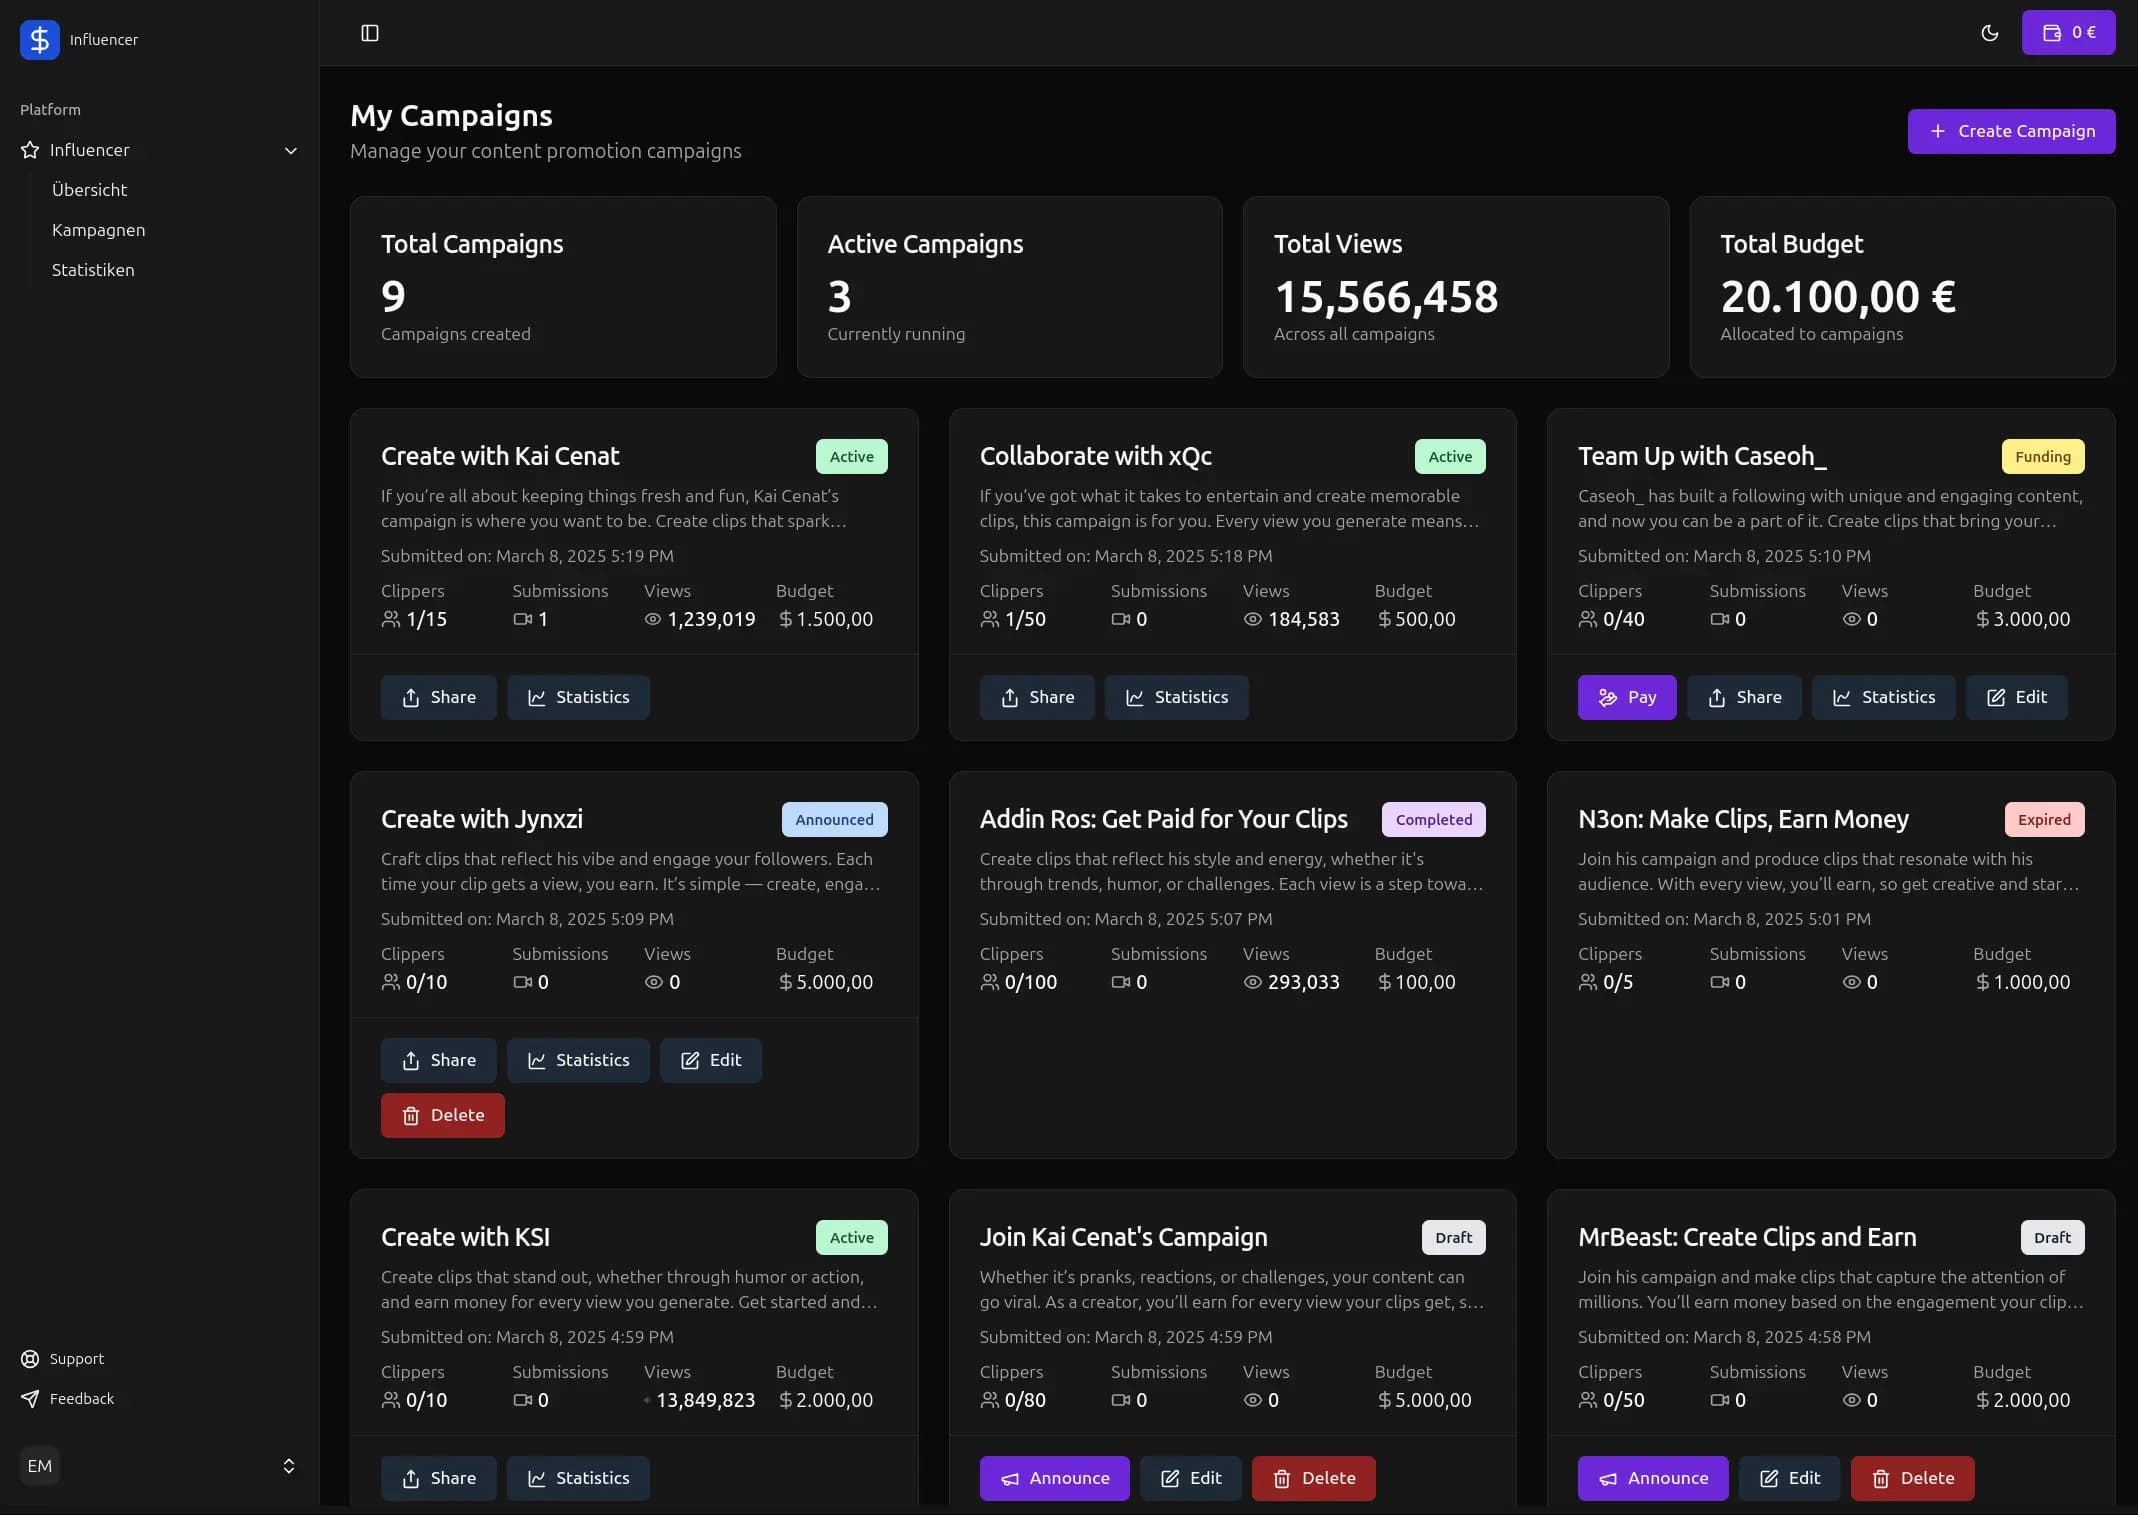Click the Create with KSI campaign title
This screenshot has height=1515, width=2138.
point(466,1237)
